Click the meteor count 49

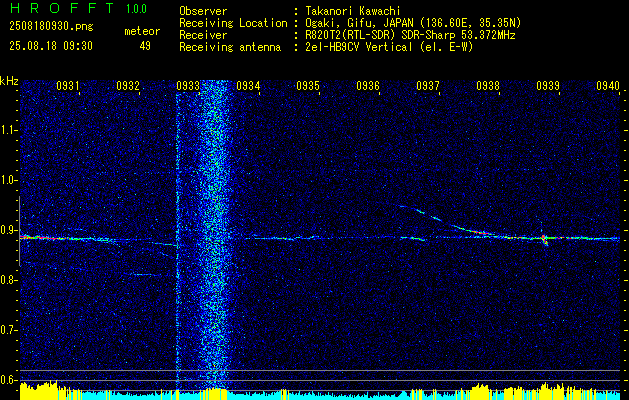(145, 46)
